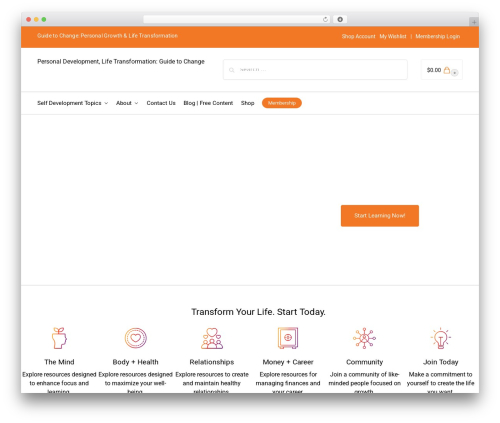Open Relationships heading link
The image size is (500, 423).
[x=212, y=362]
